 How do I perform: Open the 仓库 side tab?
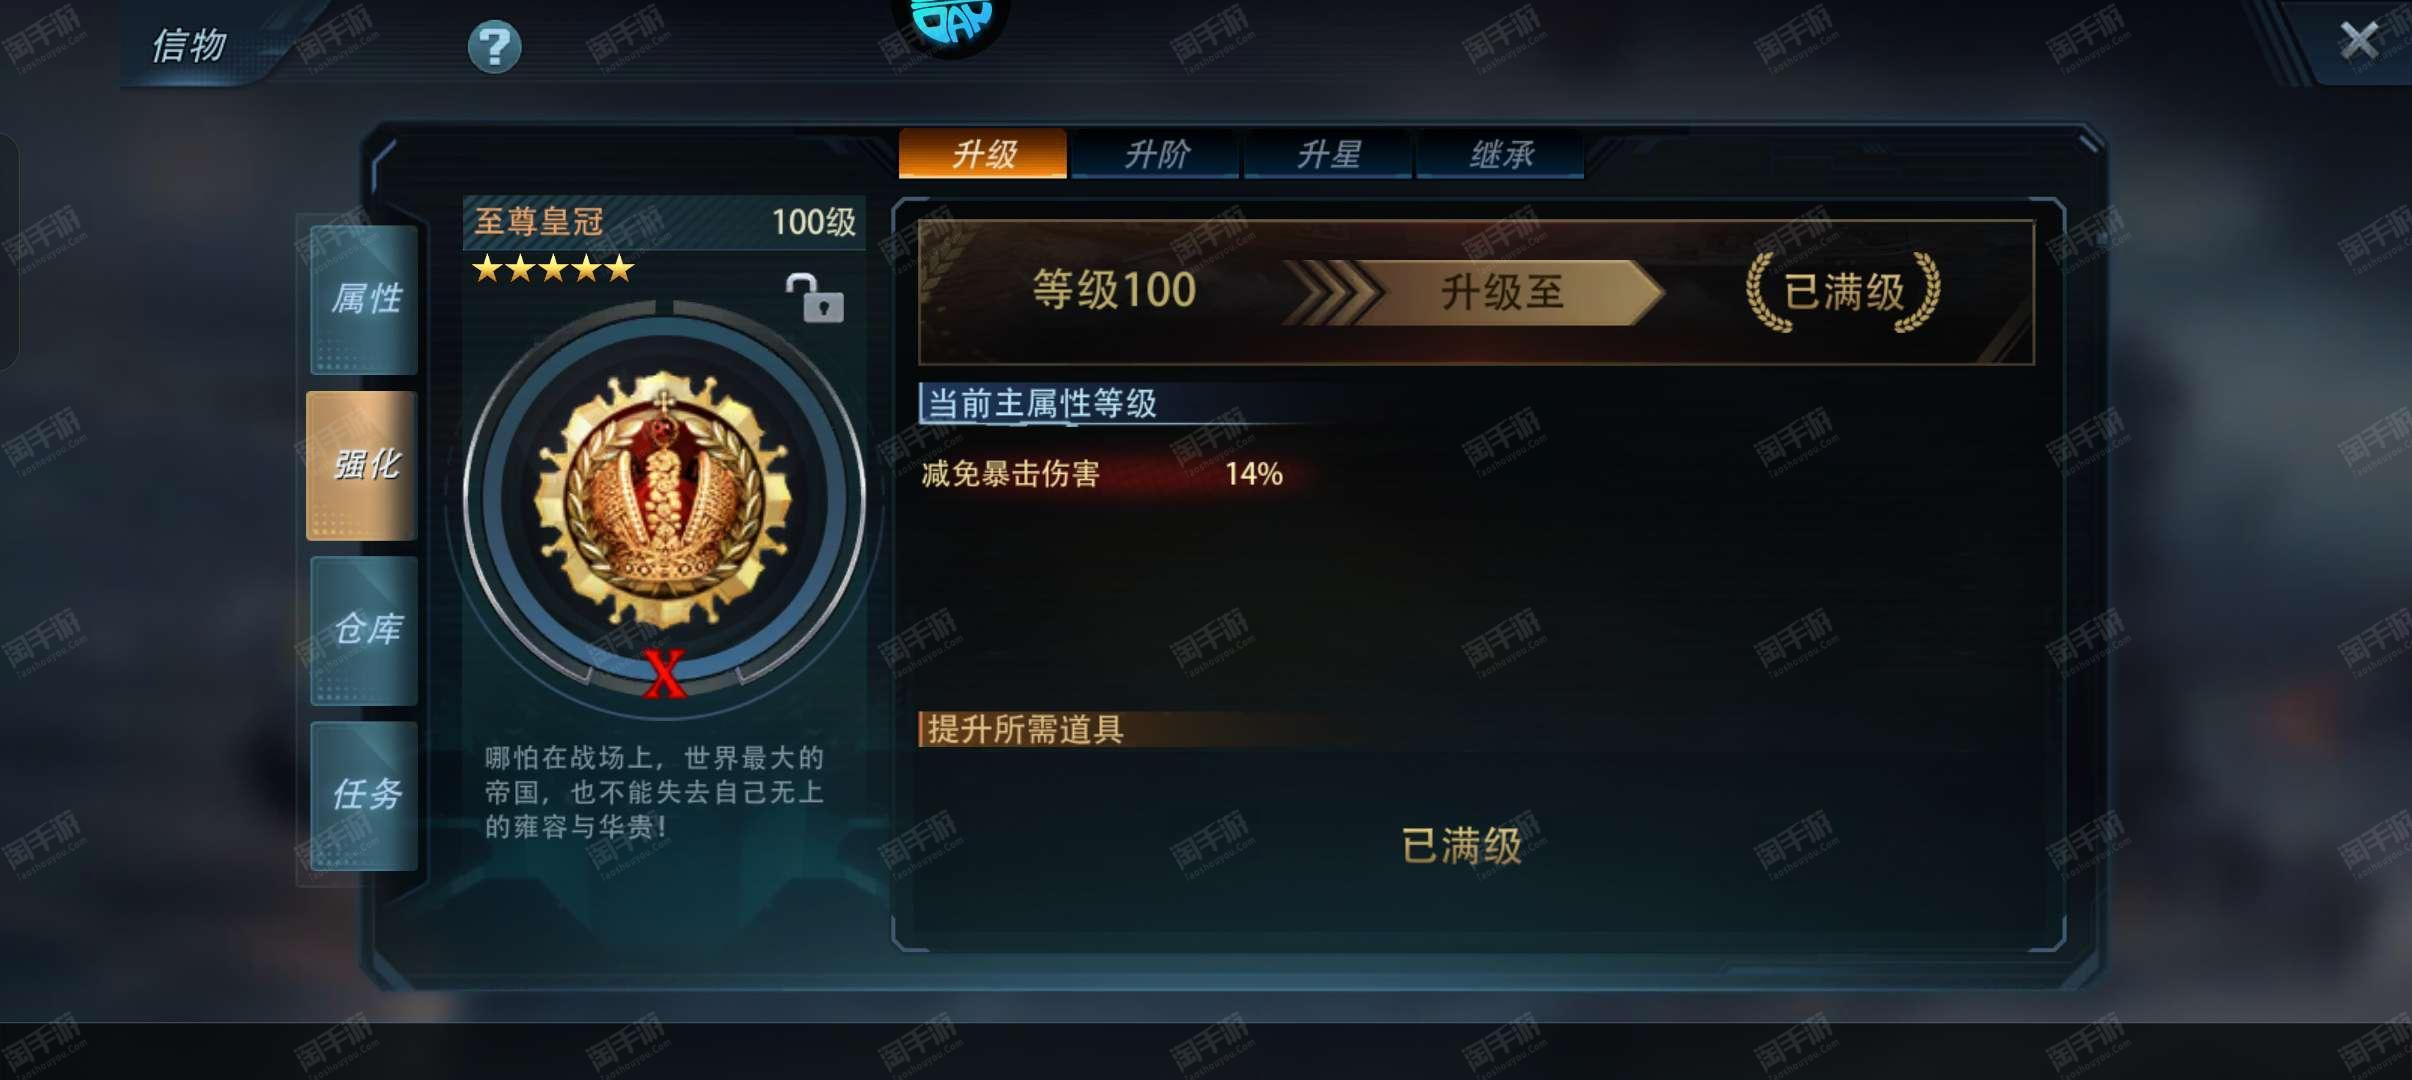click(x=364, y=631)
